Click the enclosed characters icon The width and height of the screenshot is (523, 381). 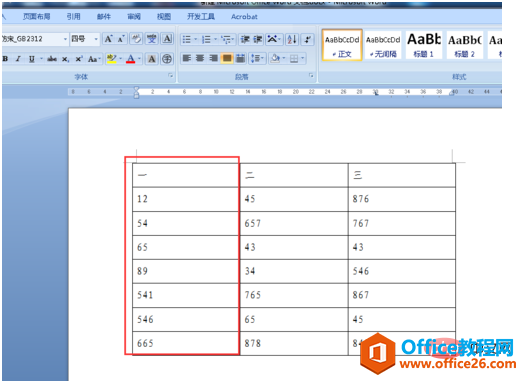[x=167, y=59]
